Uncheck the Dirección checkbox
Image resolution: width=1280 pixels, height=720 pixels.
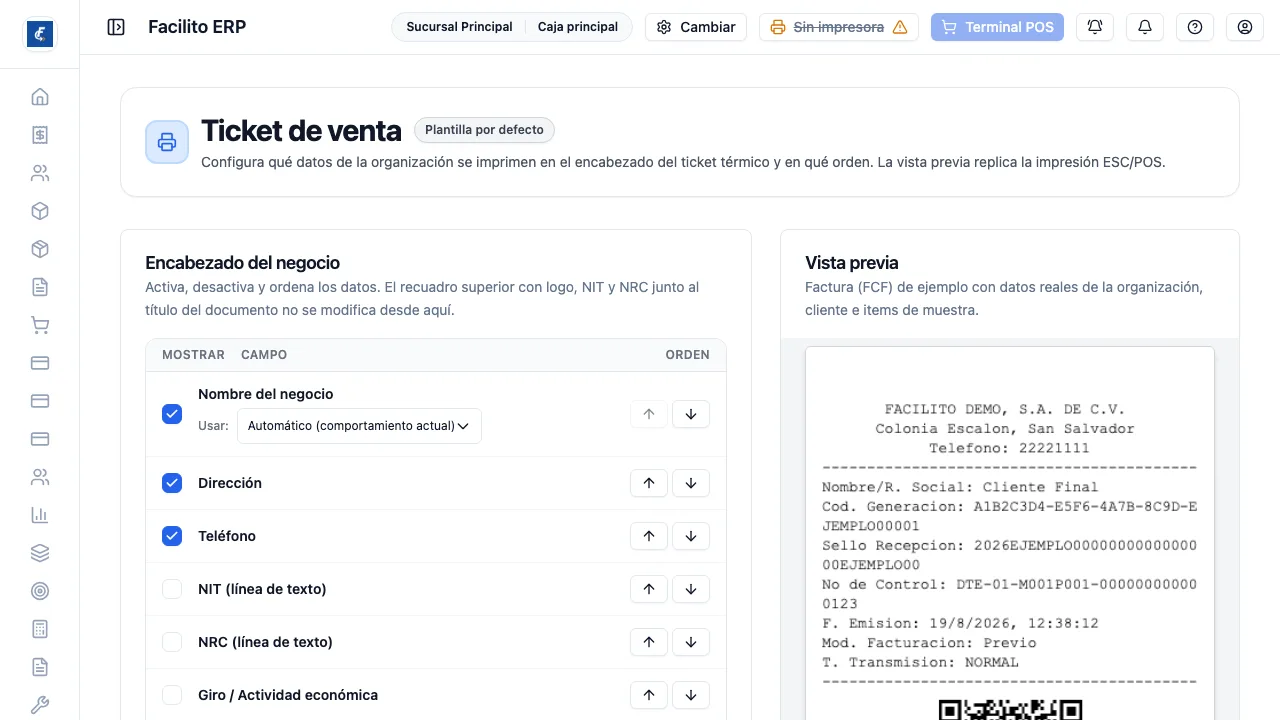172,483
